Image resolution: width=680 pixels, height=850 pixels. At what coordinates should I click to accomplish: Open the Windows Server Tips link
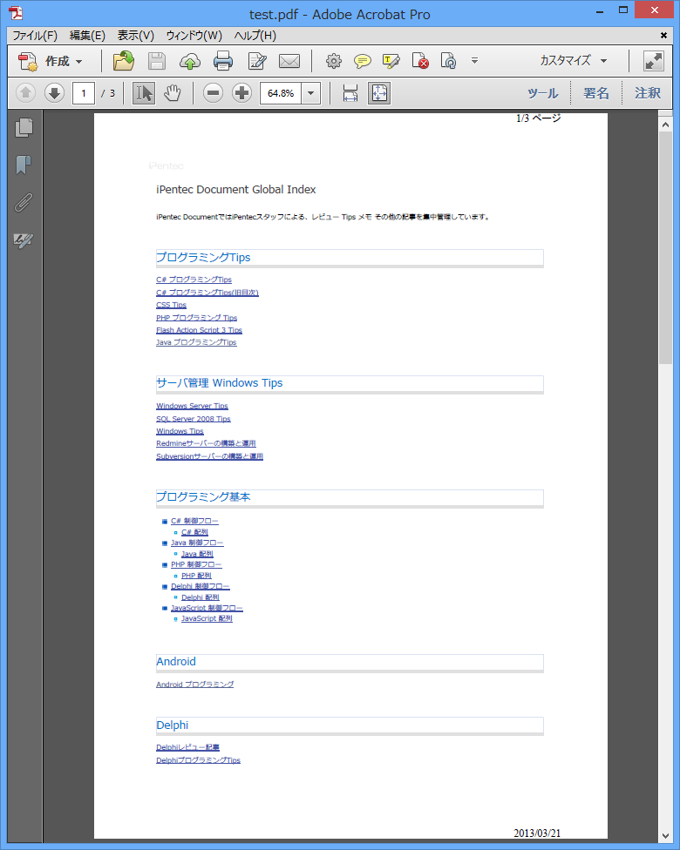(192, 406)
